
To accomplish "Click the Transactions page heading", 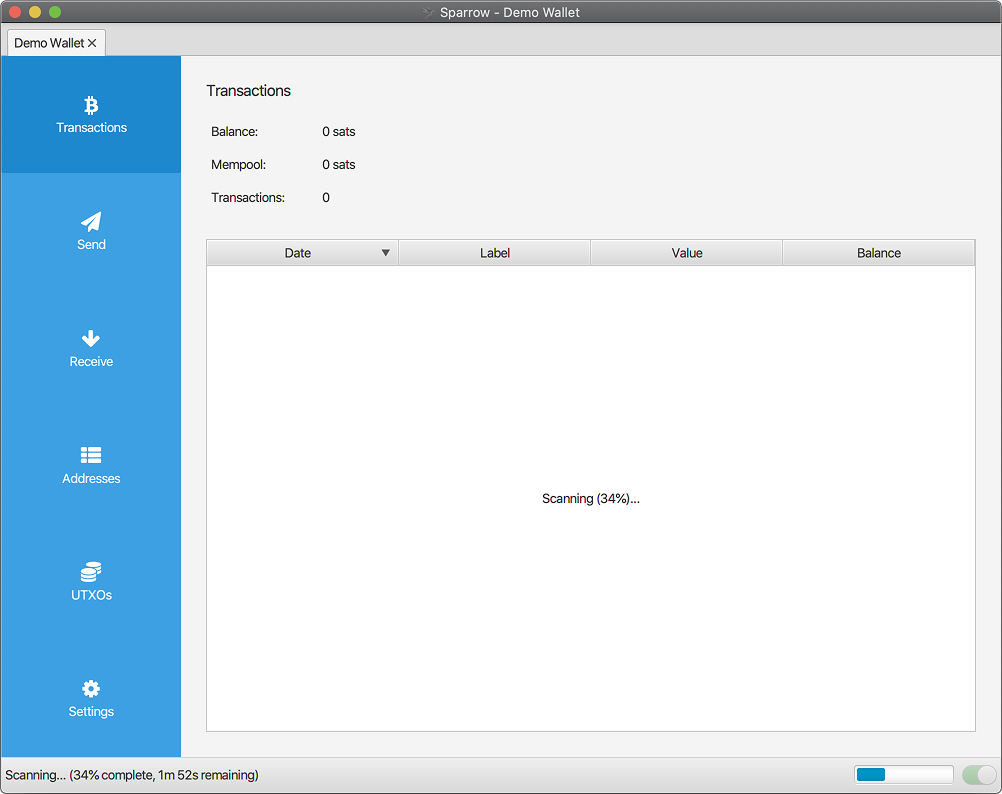I will (249, 91).
